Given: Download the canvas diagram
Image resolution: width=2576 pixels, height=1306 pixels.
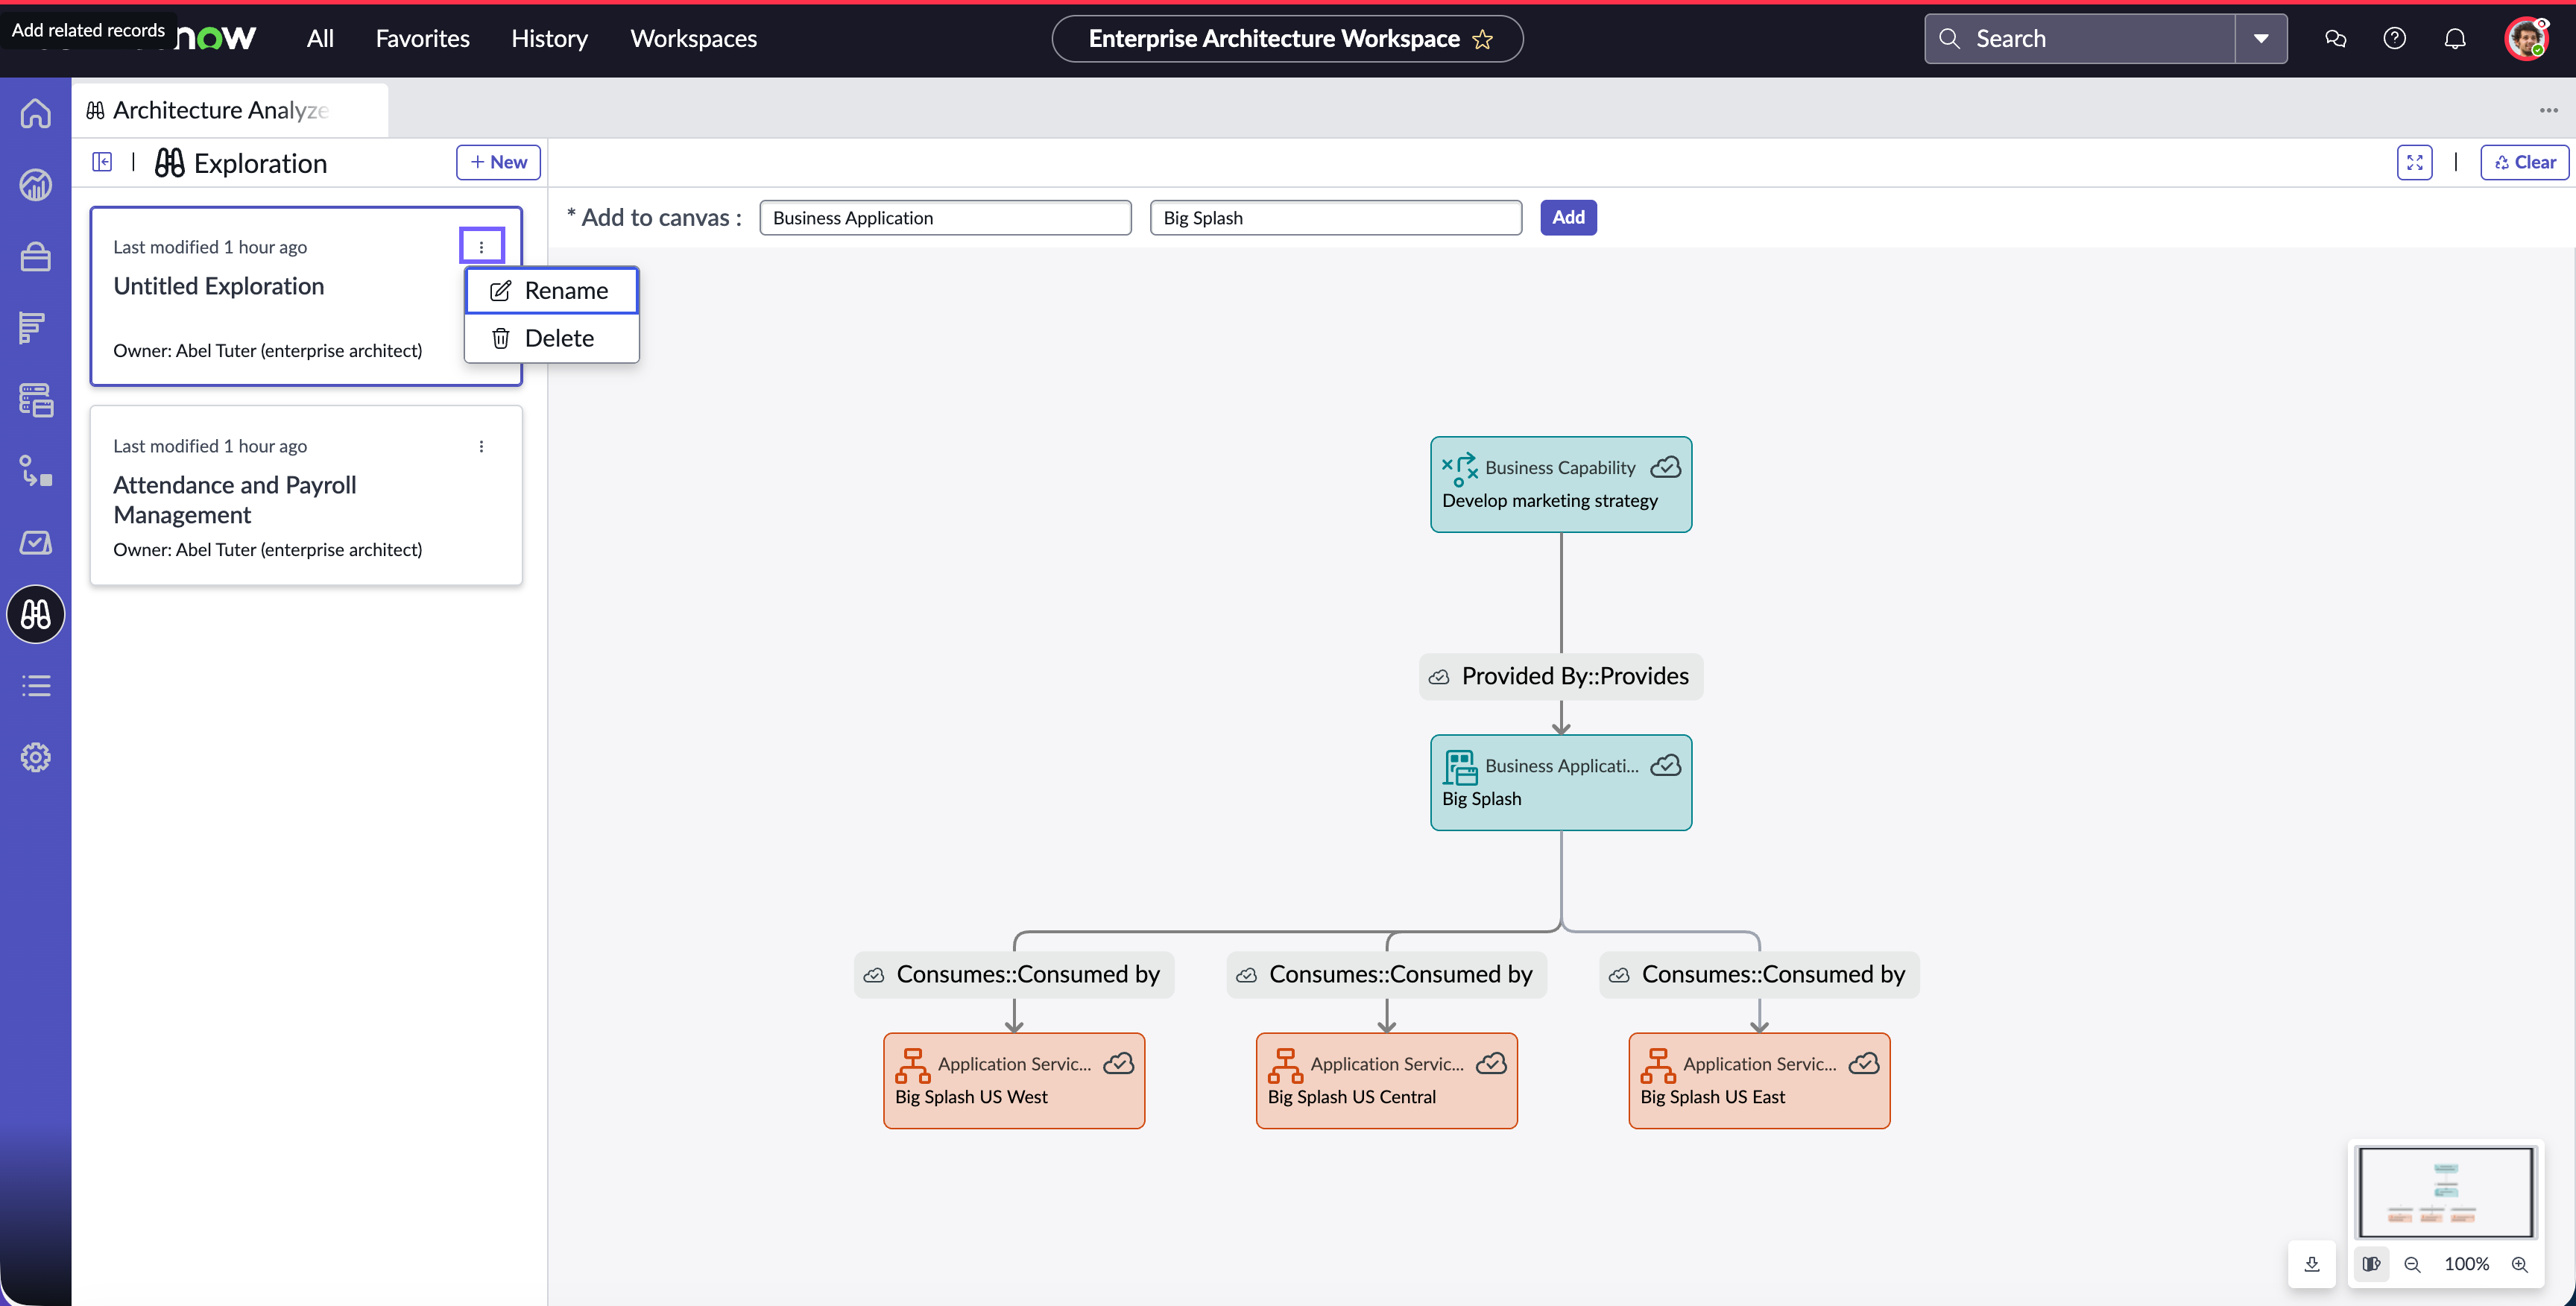Looking at the screenshot, I should pyautogui.click(x=2312, y=1264).
